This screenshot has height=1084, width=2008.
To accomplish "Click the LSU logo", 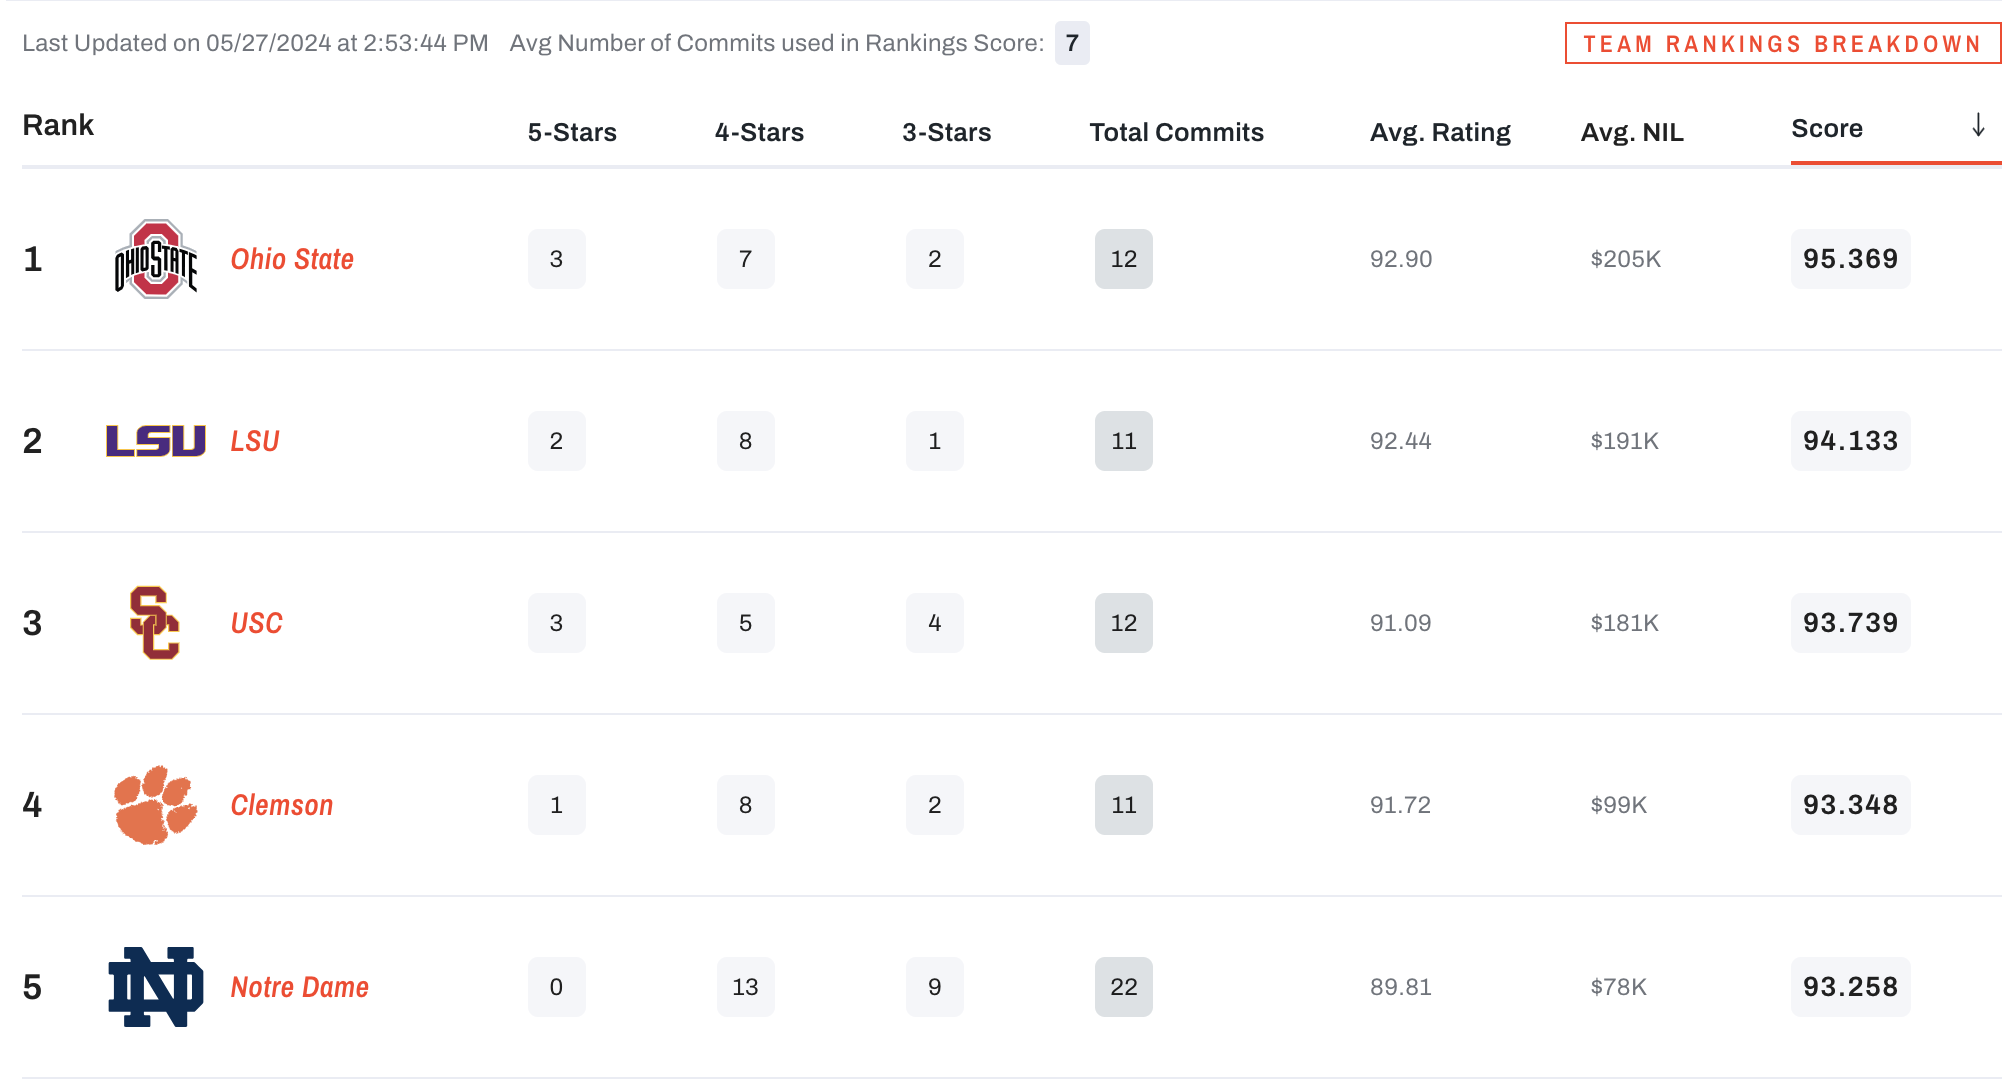I will pos(155,440).
